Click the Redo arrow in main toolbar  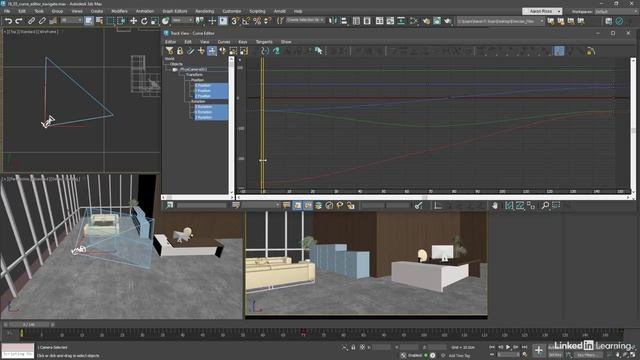pyautogui.click(x=19, y=21)
